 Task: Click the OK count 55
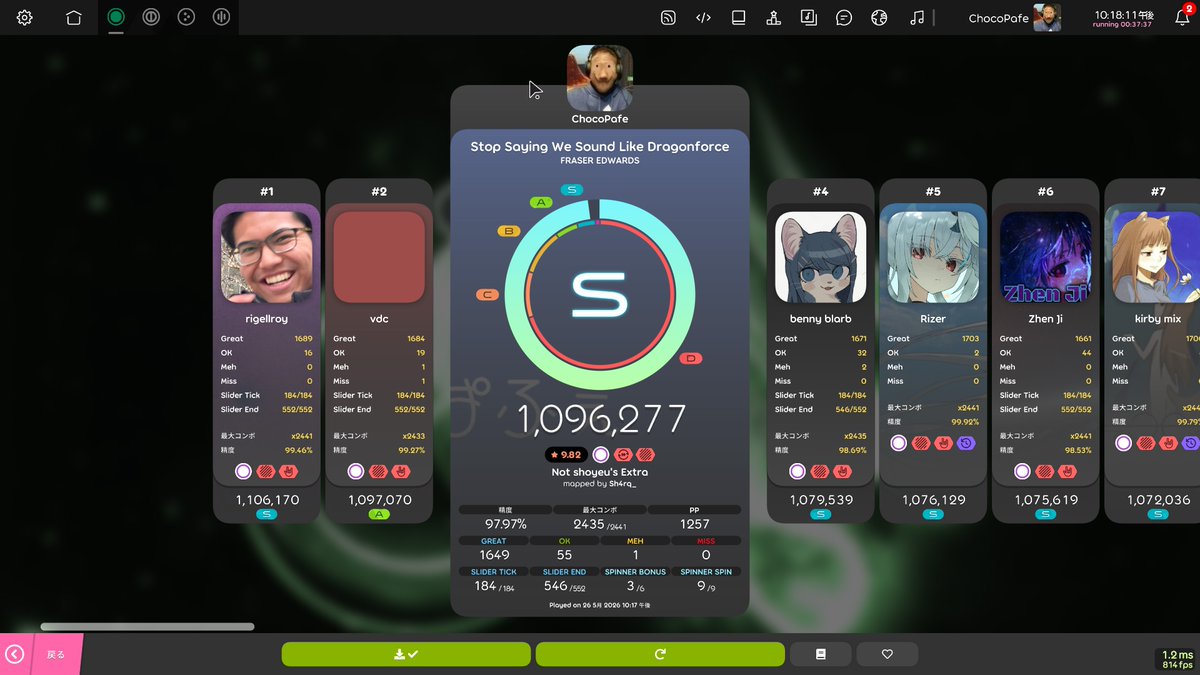coord(564,554)
